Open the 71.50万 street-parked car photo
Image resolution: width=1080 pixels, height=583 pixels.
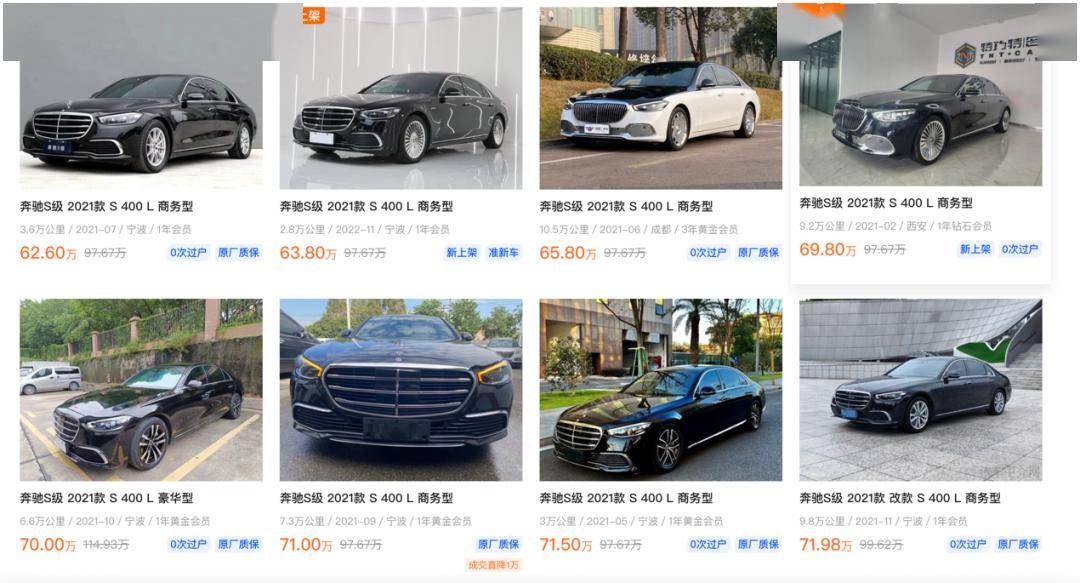661,389
